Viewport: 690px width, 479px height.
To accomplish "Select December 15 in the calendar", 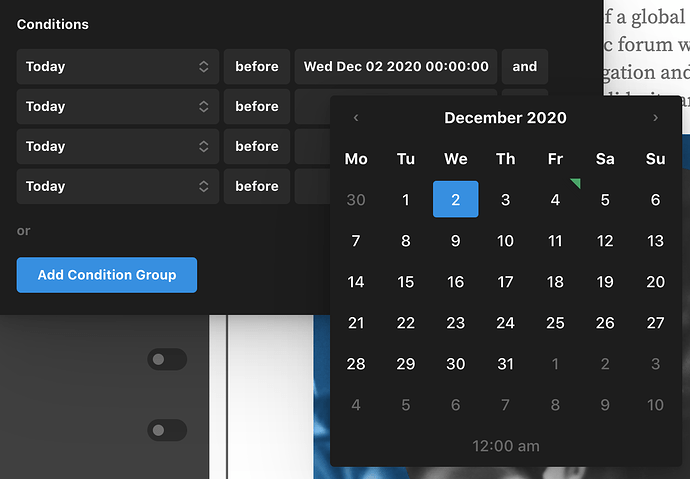I will [405, 282].
